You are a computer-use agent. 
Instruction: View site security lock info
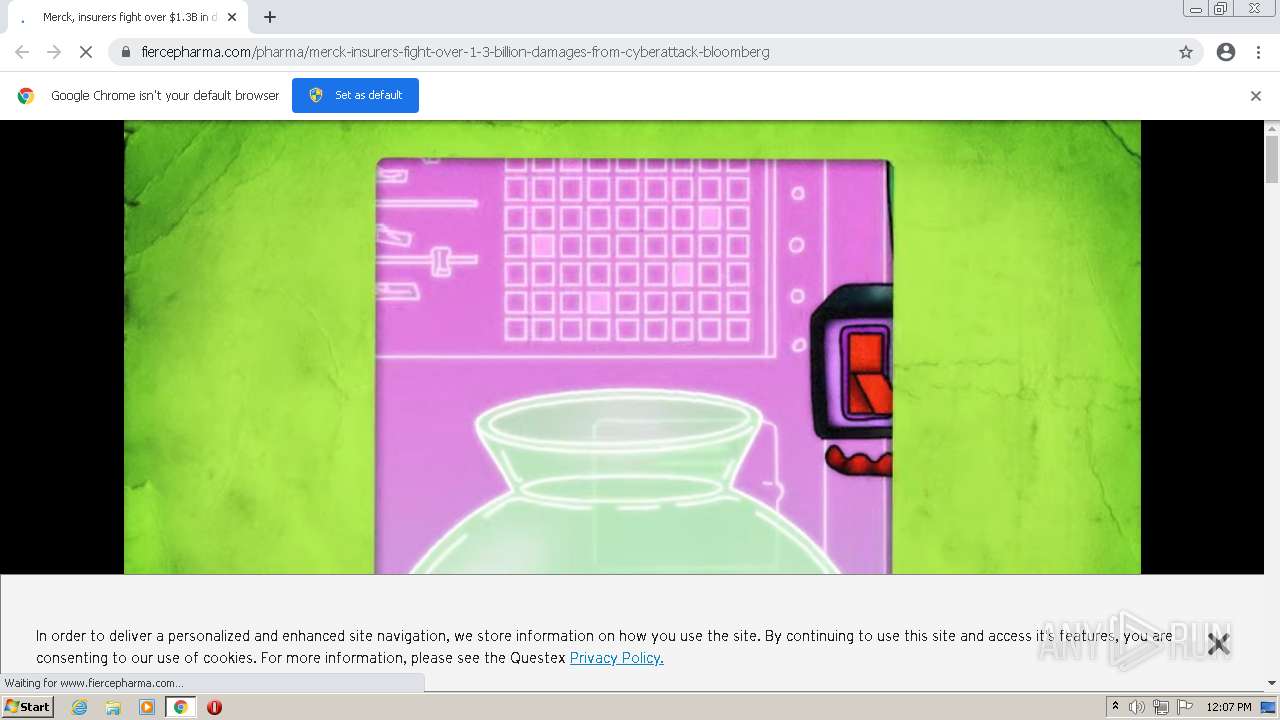pos(126,52)
